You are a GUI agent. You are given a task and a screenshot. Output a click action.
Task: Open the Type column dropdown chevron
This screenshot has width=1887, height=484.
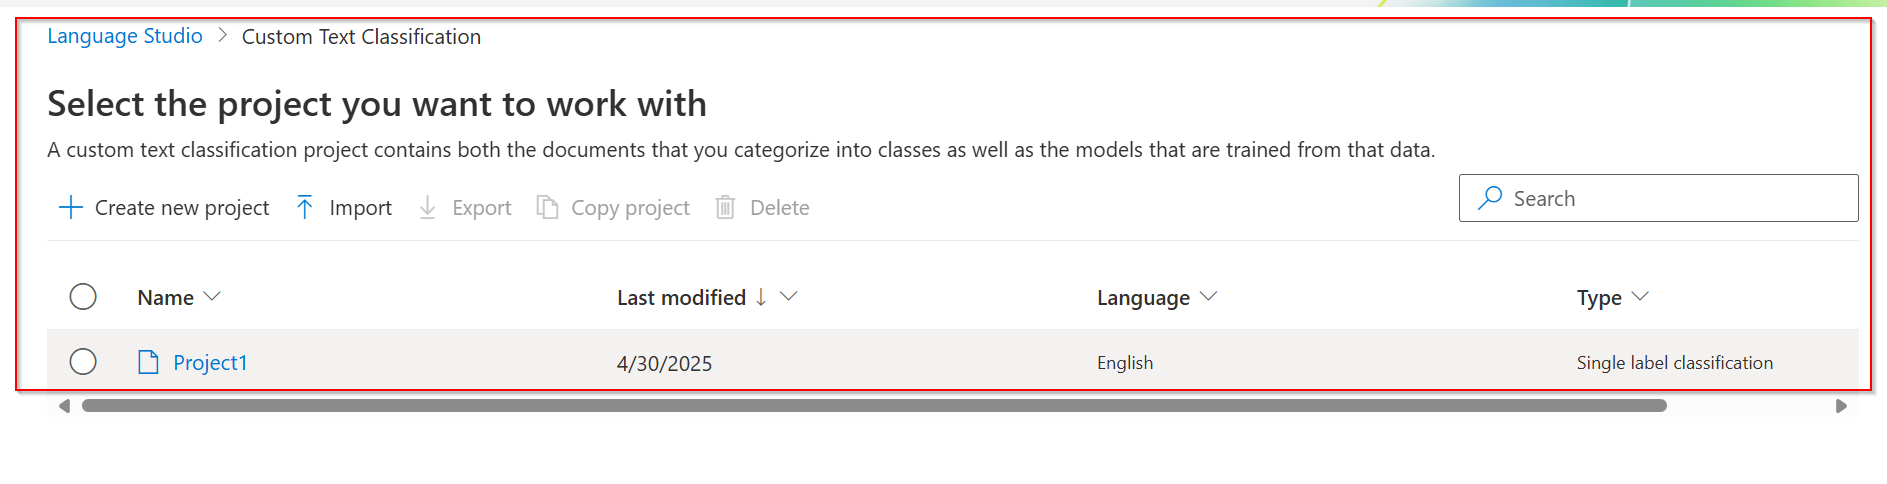tap(1640, 297)
